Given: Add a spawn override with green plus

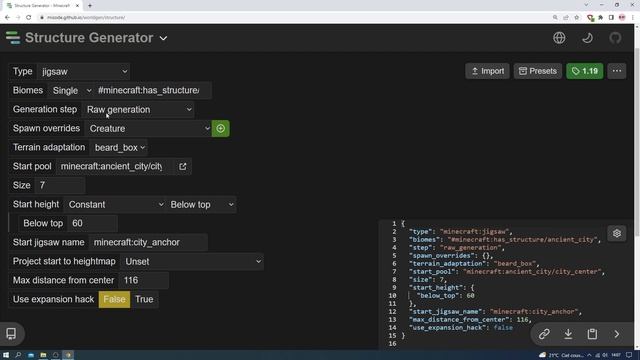Looking at the screenshot, I should tap(220, 129).
